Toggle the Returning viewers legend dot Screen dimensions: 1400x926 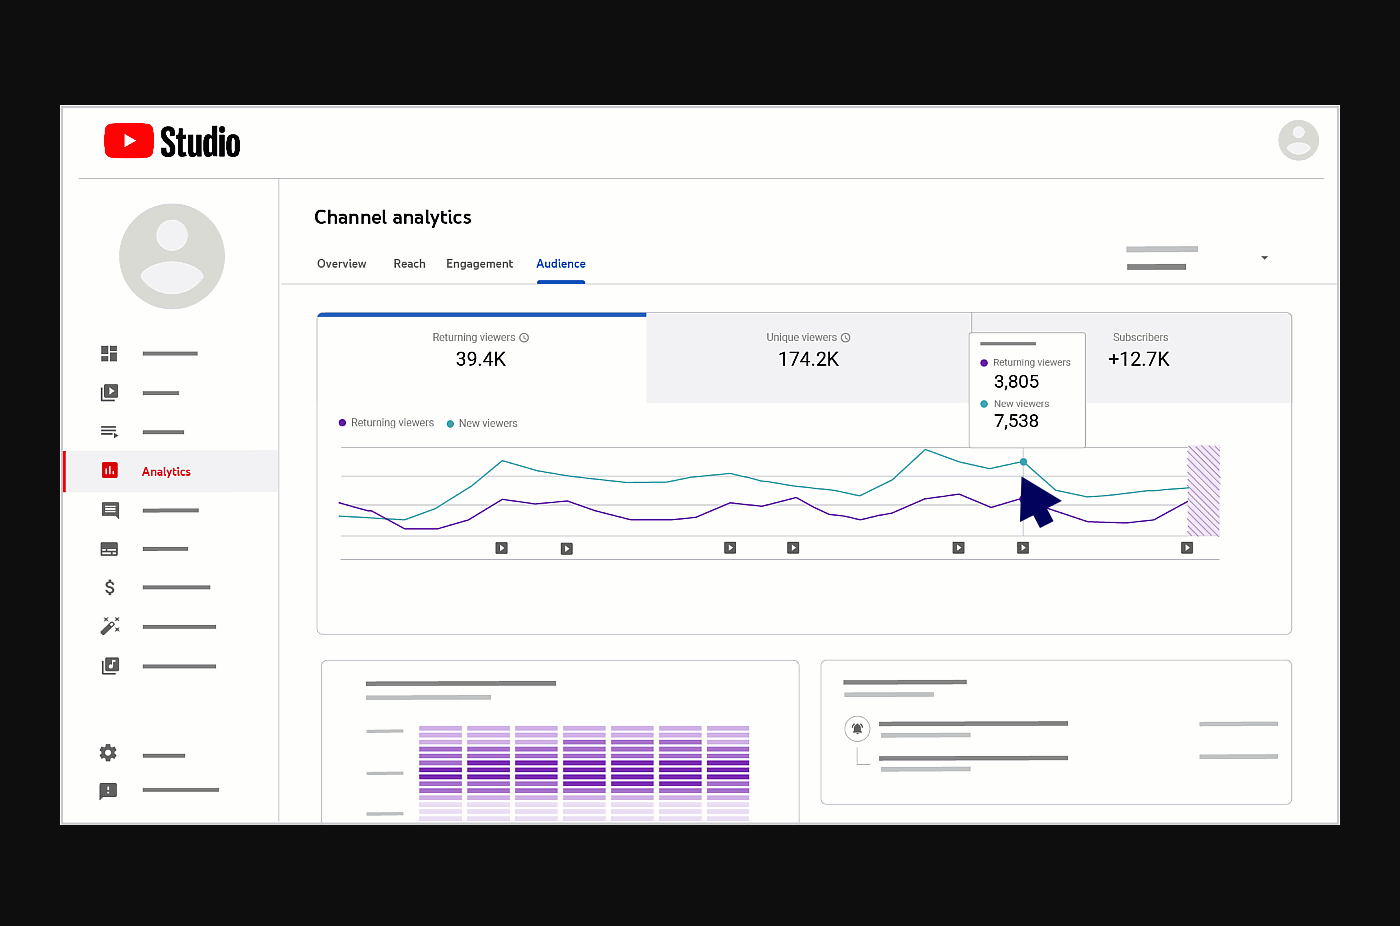coord(342,423)
